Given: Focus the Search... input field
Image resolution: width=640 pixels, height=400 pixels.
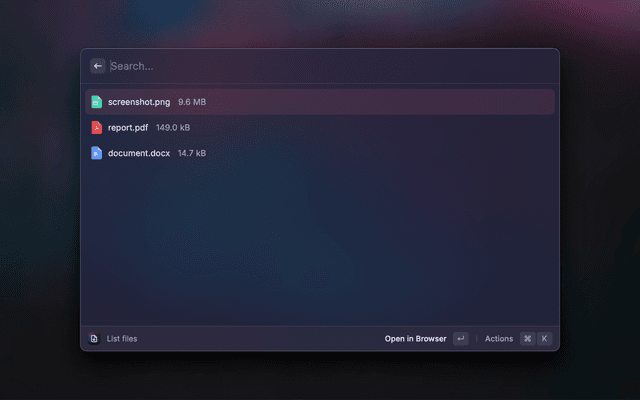Looking at the screenshot, I should pyautogui.click(x=331, y=66).
